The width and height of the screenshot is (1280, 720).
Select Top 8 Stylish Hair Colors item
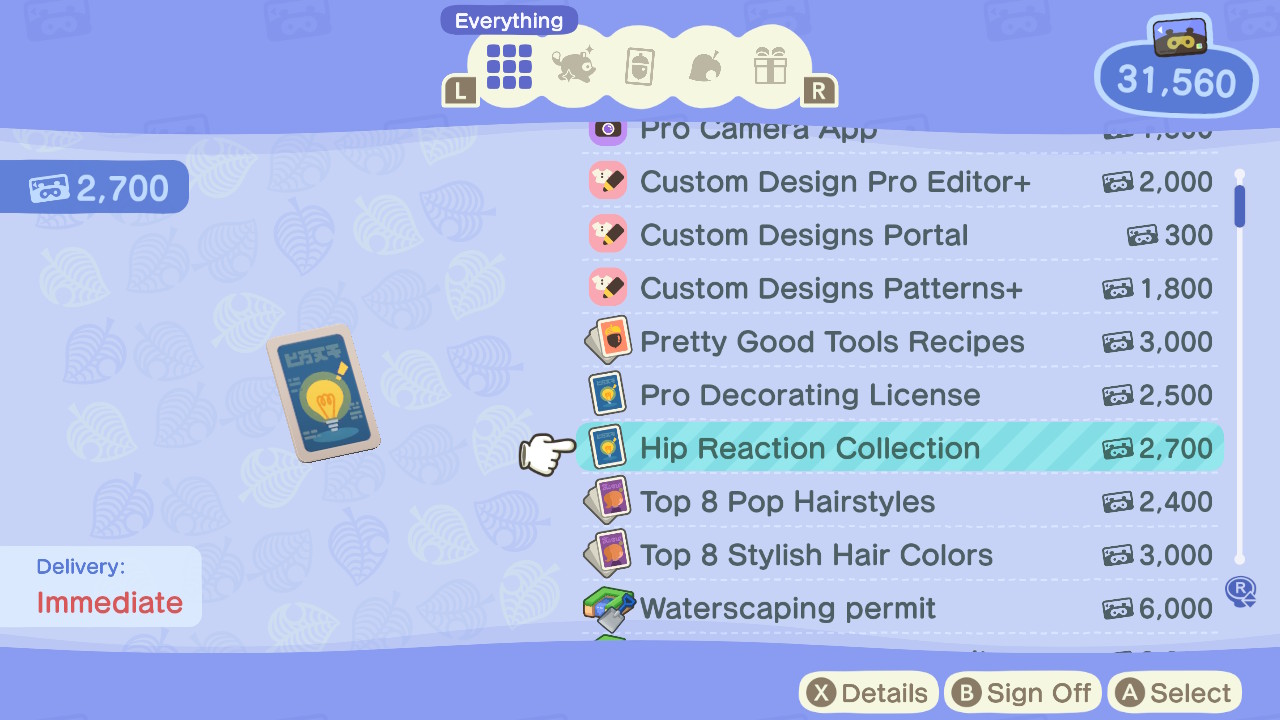pyautogui.click(x=900, y=554)
